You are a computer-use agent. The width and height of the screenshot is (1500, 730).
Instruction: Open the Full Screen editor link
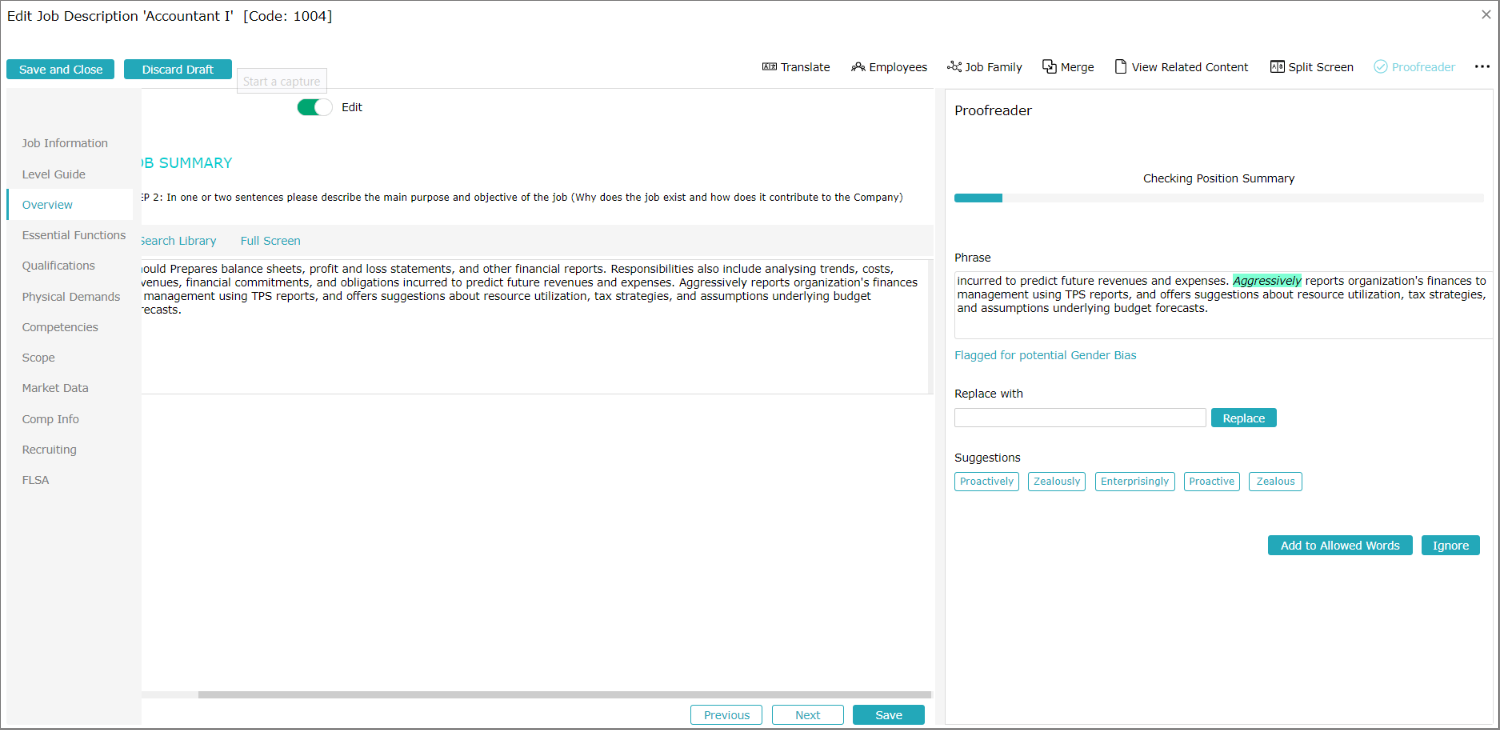point(270,241)
